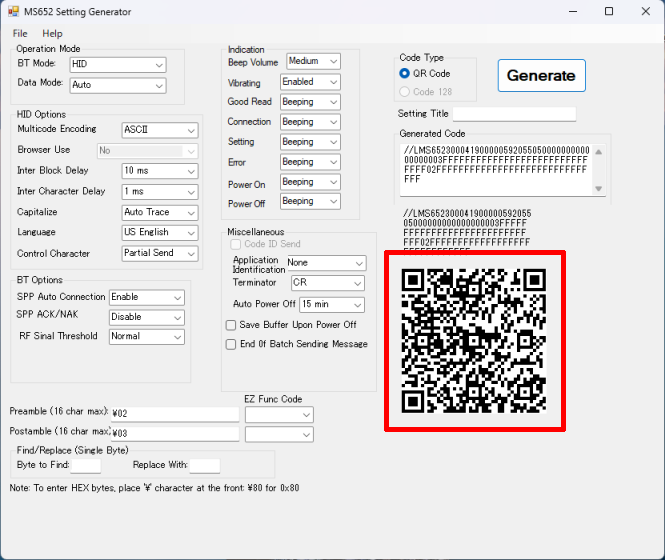Click the generated QR code image
Viewport: 665px width, 560px height.
click(x=475, y=341)
